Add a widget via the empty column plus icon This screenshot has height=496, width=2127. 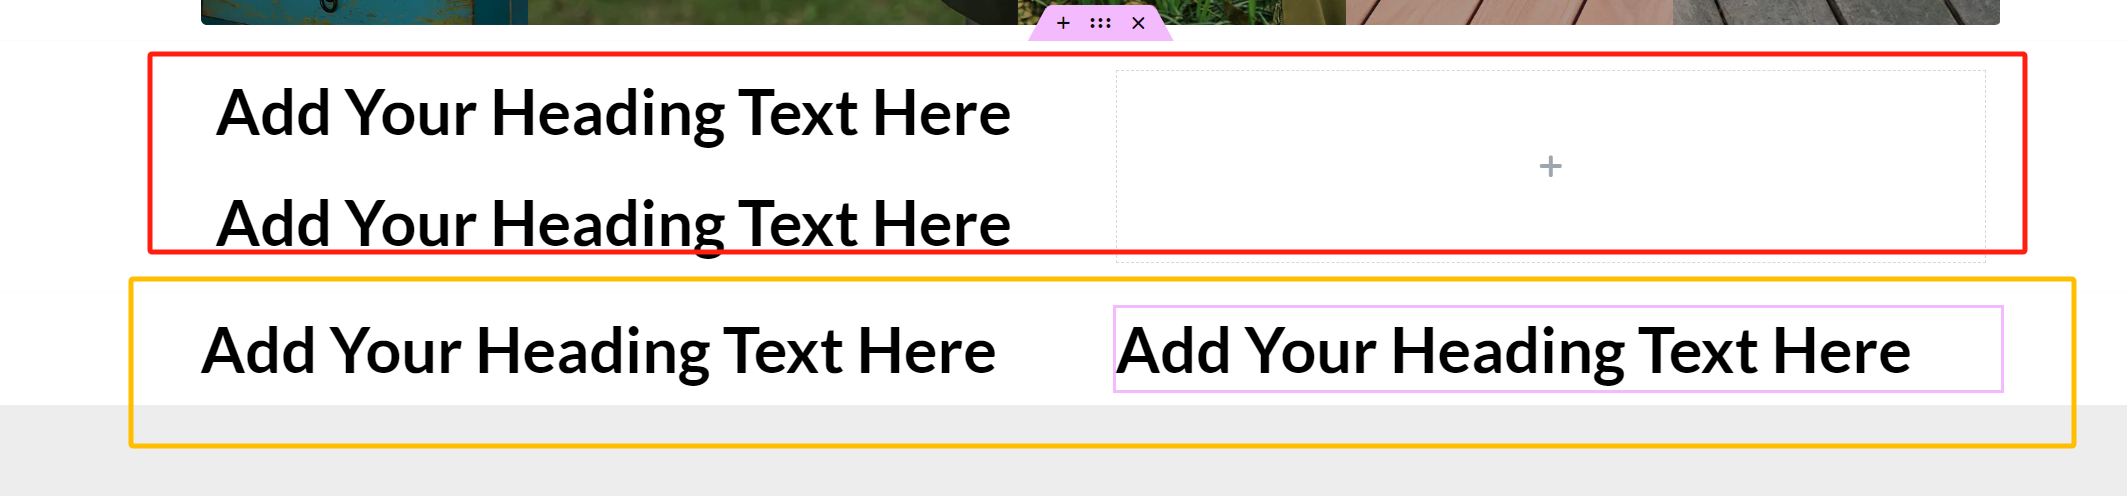(x=1550, y=166)
